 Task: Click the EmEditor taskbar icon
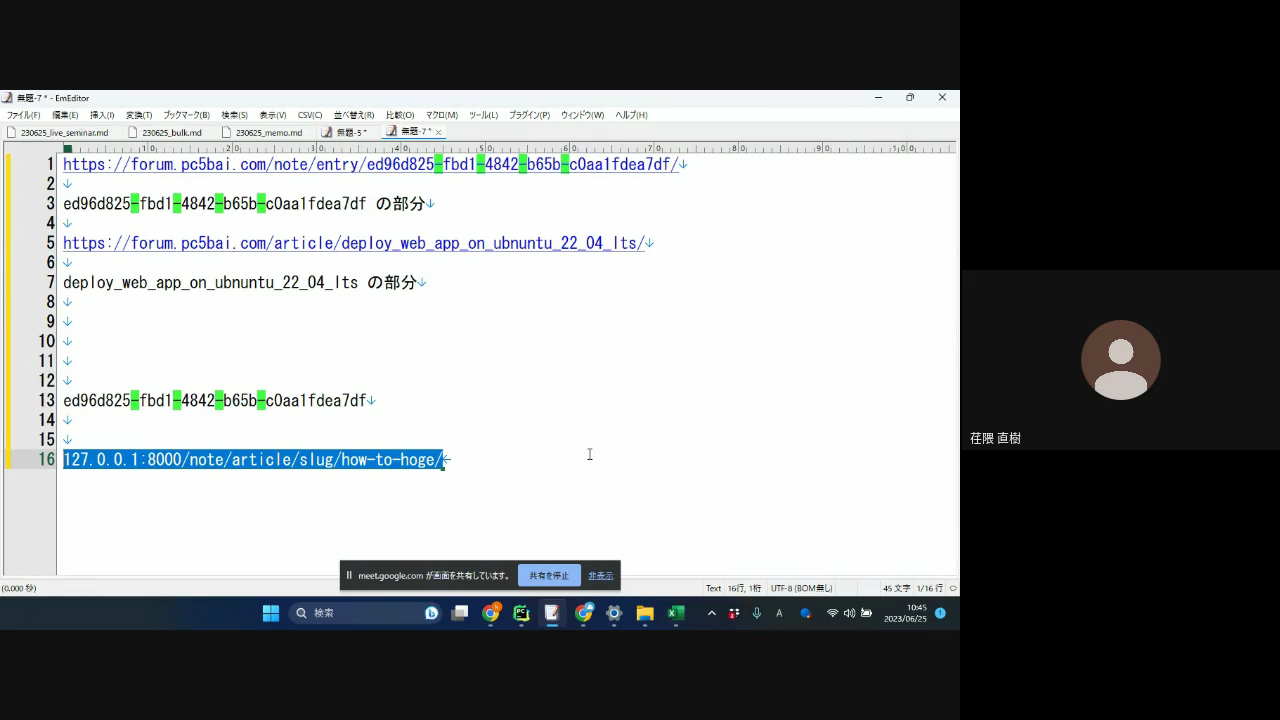coord(552,613)
